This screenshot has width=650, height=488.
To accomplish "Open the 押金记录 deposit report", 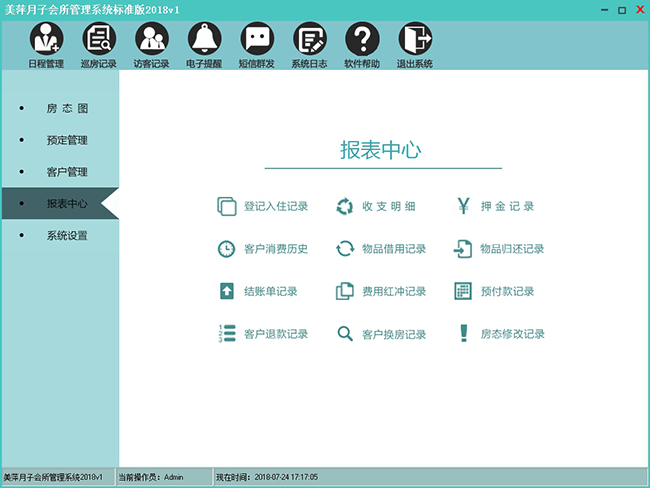I will pos(507,207).
